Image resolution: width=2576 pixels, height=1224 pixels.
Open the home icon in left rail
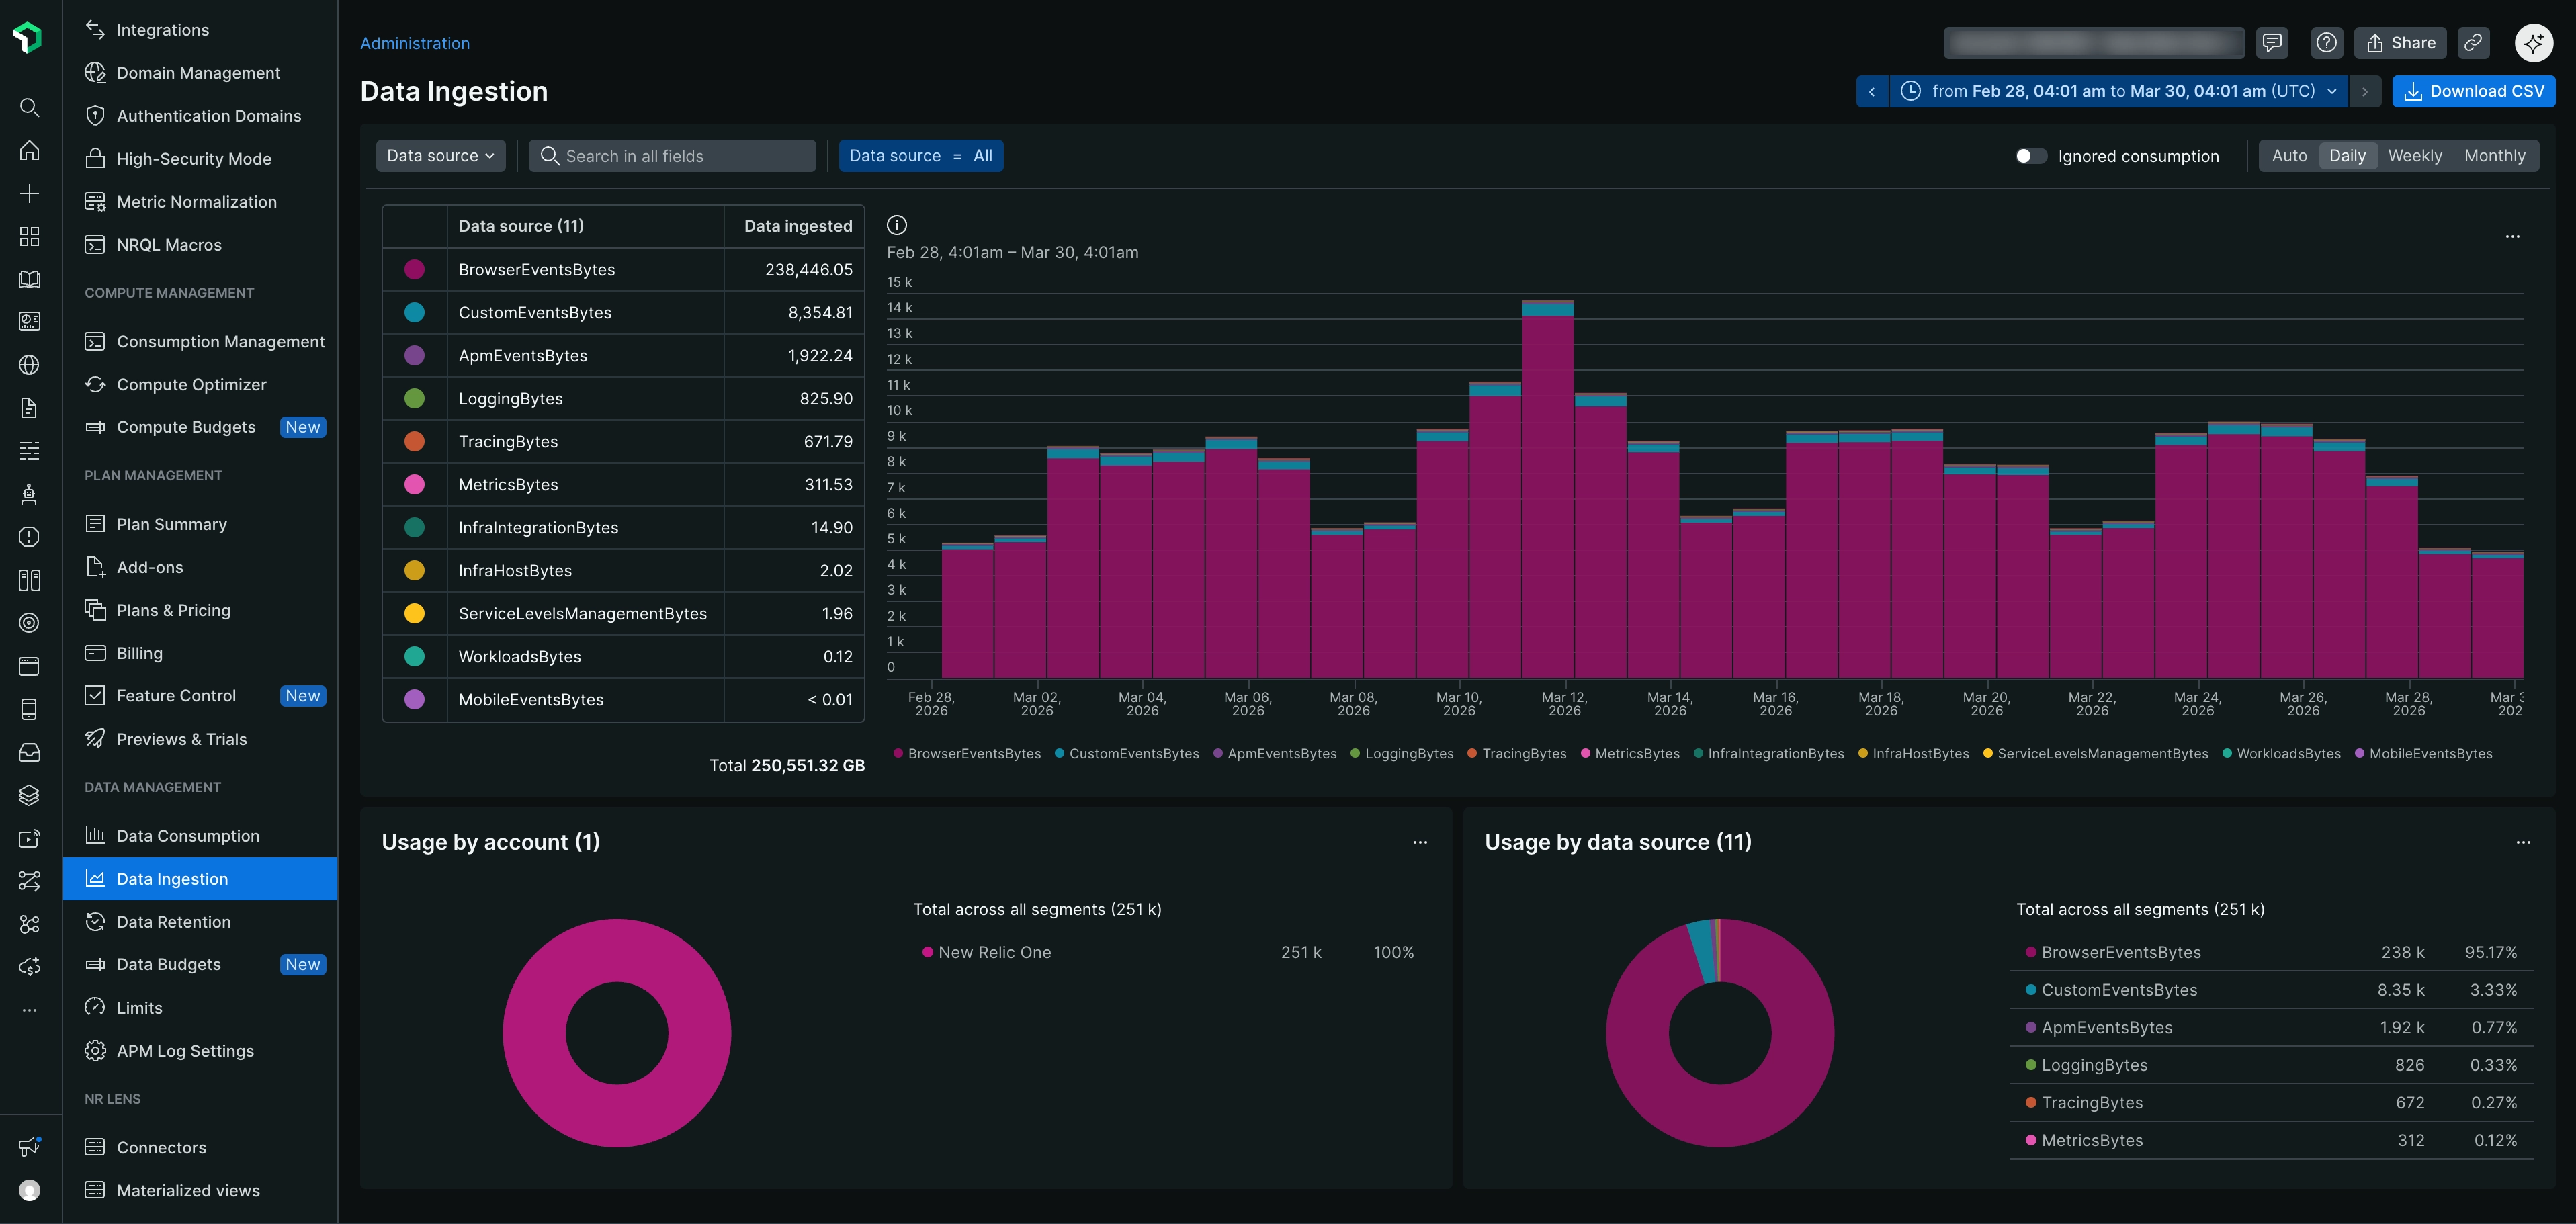coord(30,150)
